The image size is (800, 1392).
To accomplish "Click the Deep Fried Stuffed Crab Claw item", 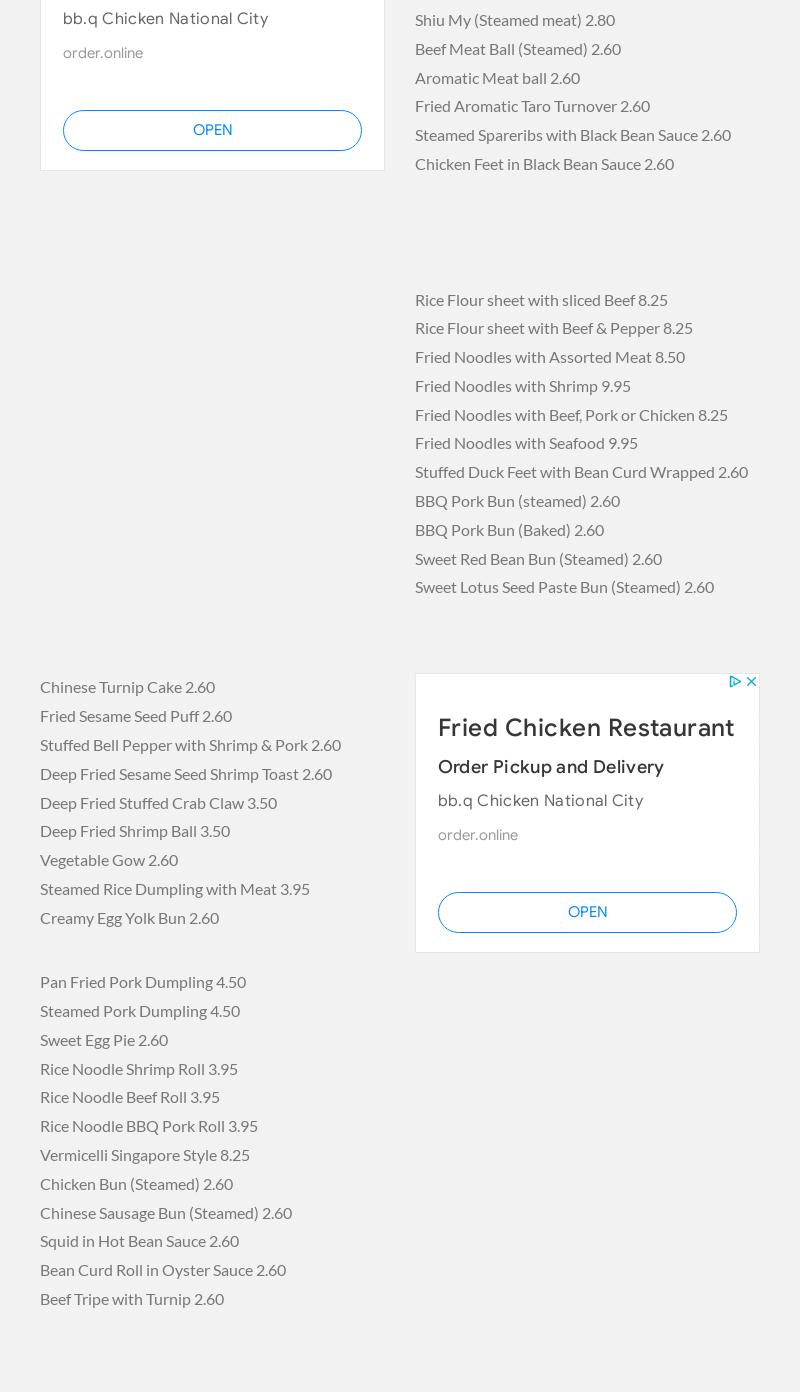I will (x=158, y=803).
